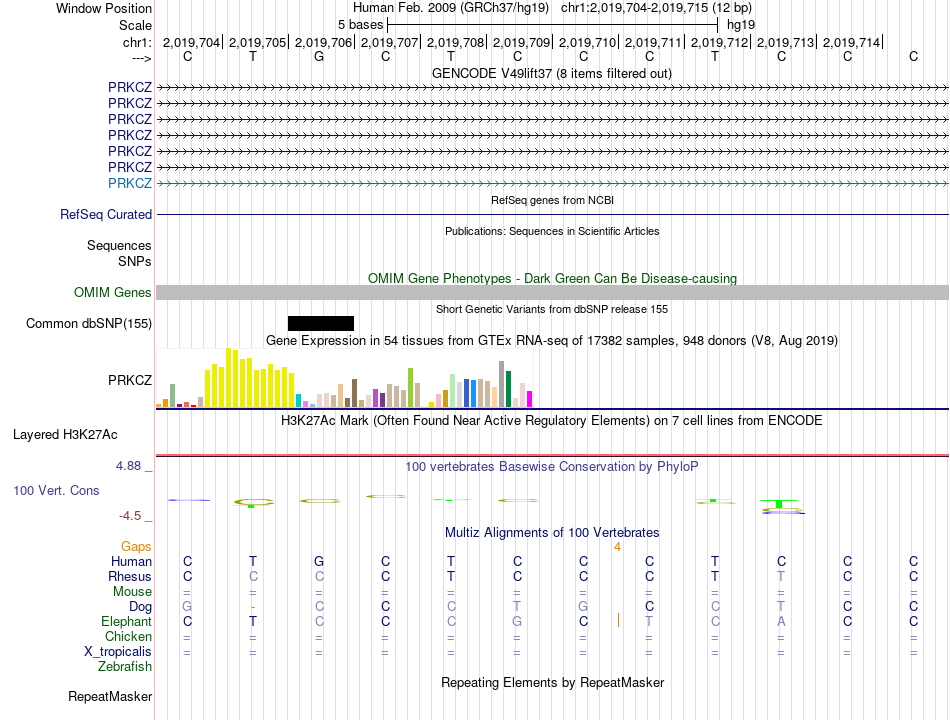Select the black dbSNP variant block
This screenshot has height=720, width=950.
click(321, 323)
